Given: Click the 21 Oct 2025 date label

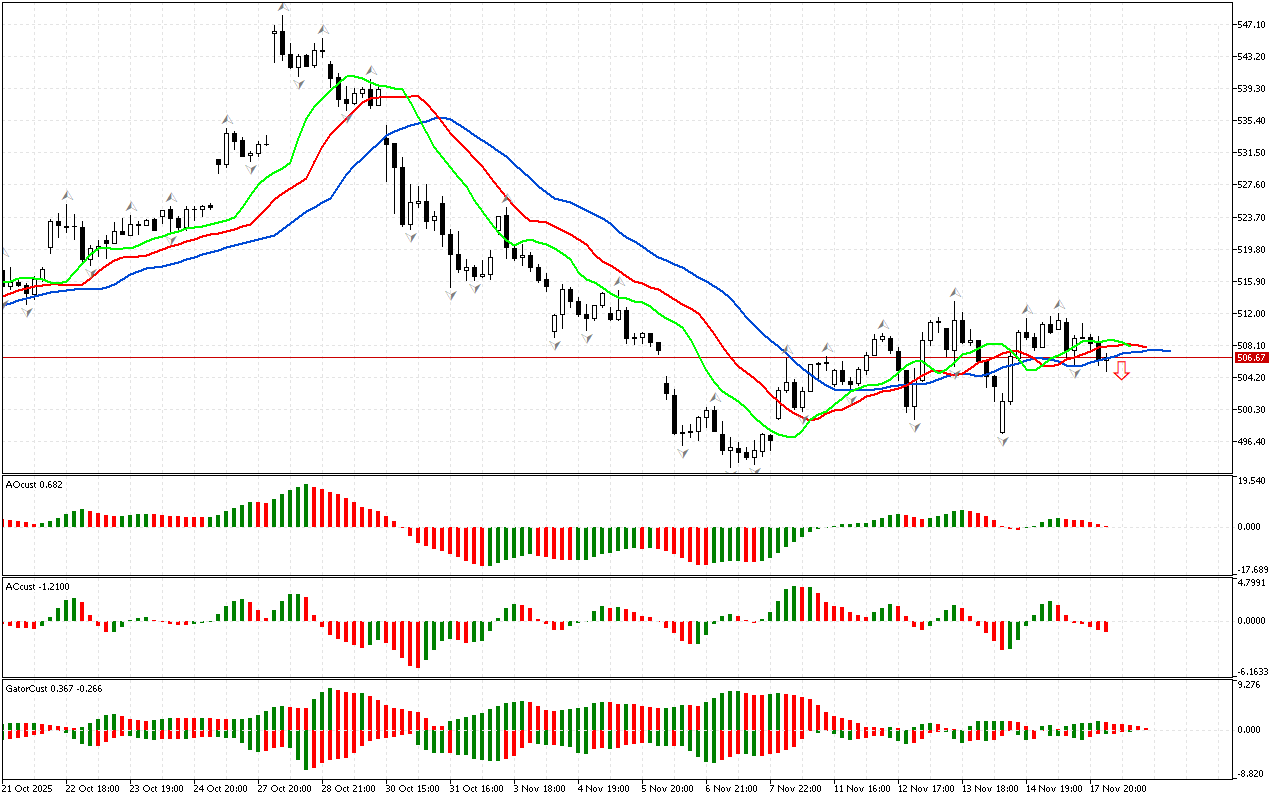Looking at the screenshot, I should [x=30, y=788].
